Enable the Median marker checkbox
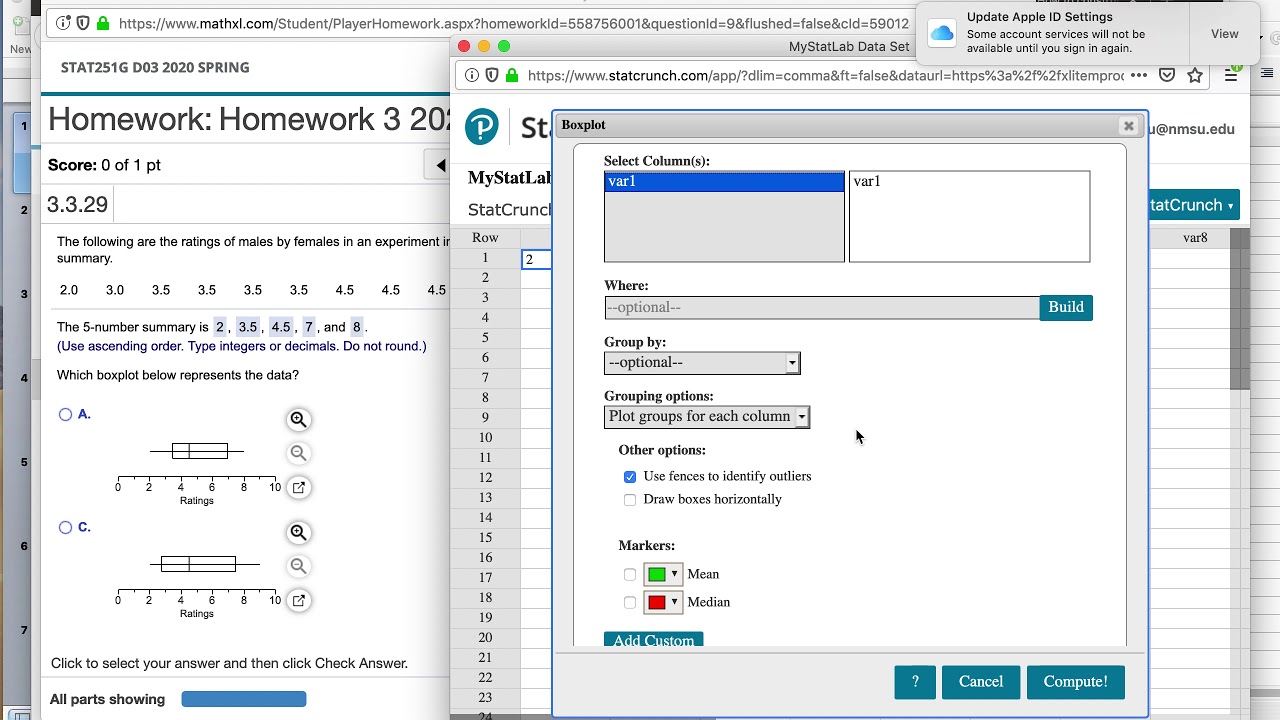 tap(630, 603)
